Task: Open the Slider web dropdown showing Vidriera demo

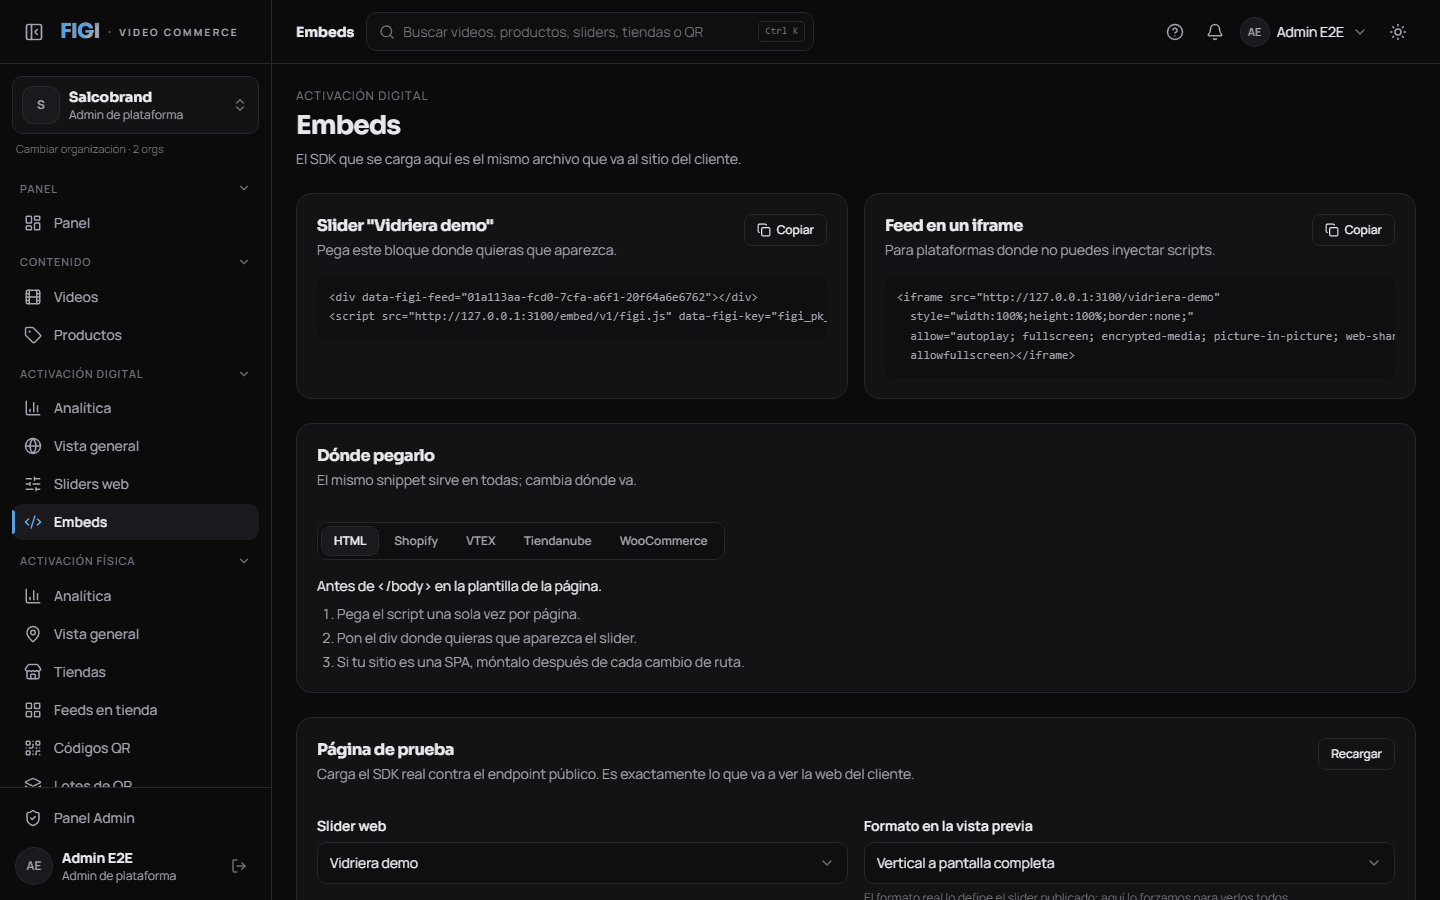Action: click(x=582, y=863)
